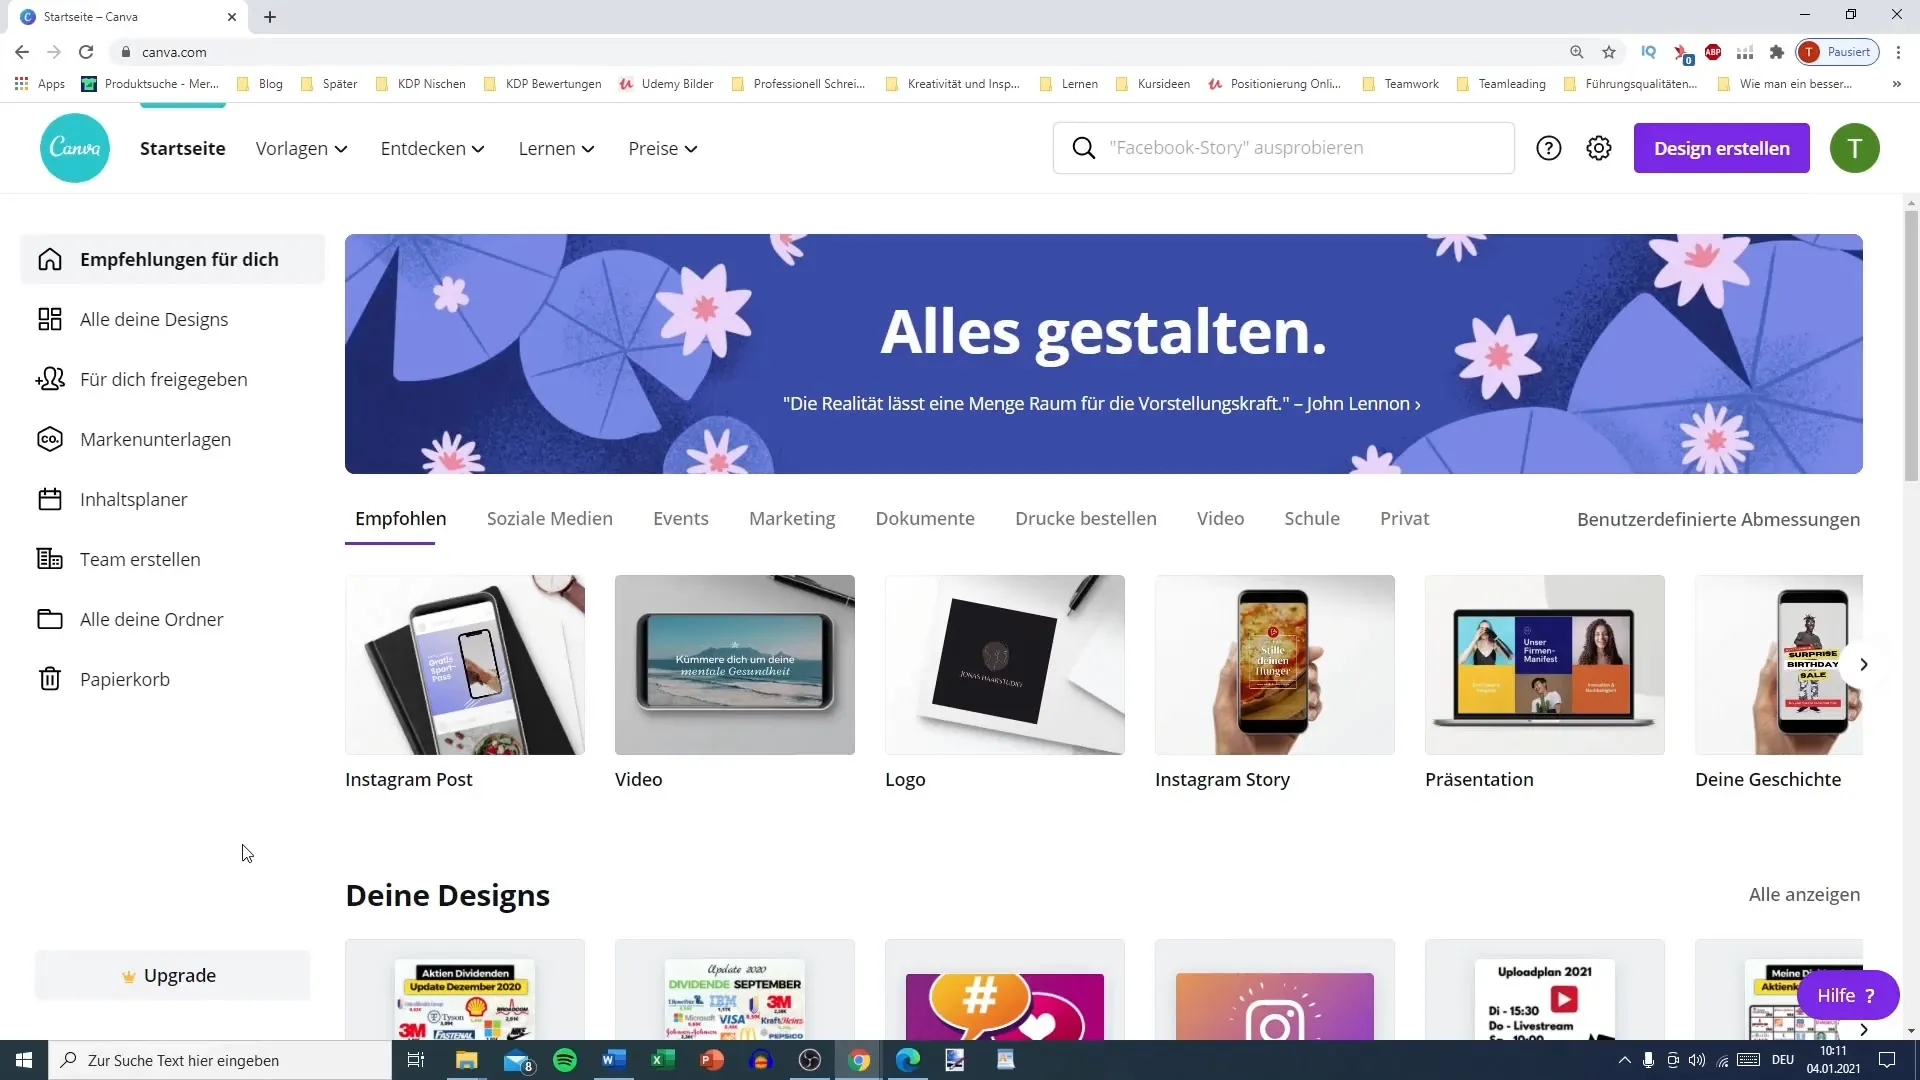Switch to the Marketing tab

pyautogui.click(x=792, y=519)
